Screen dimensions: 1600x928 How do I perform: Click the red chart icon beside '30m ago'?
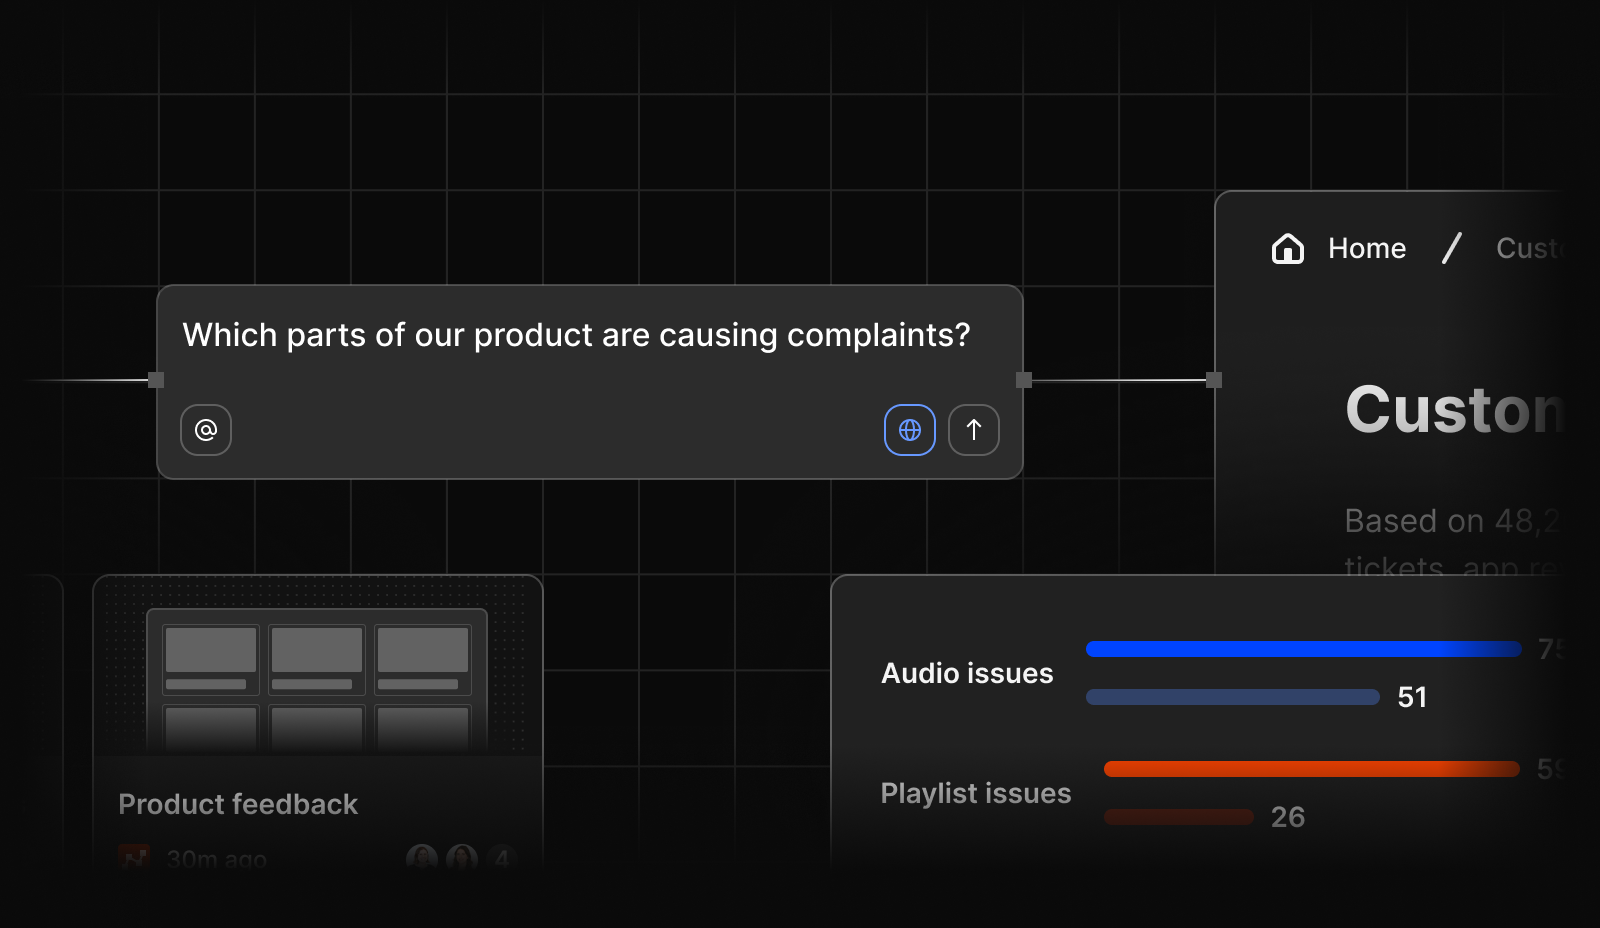tap(134, 858)
